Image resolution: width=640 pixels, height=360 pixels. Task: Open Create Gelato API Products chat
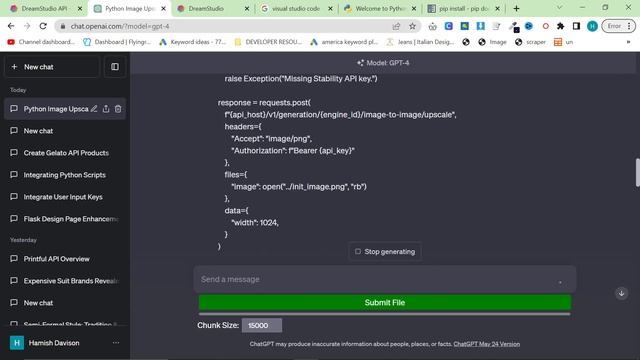[x=65, y=153]
